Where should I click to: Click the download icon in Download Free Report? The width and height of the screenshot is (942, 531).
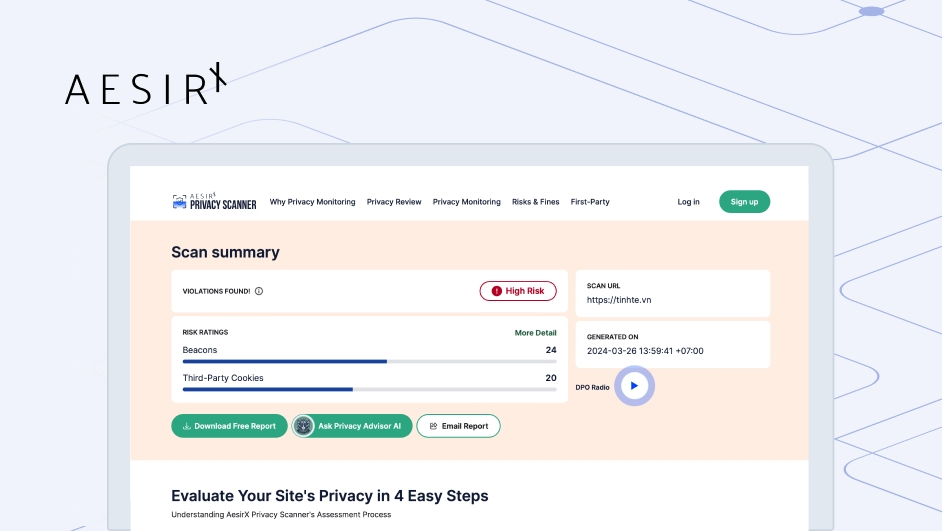(x=186, y=426)
